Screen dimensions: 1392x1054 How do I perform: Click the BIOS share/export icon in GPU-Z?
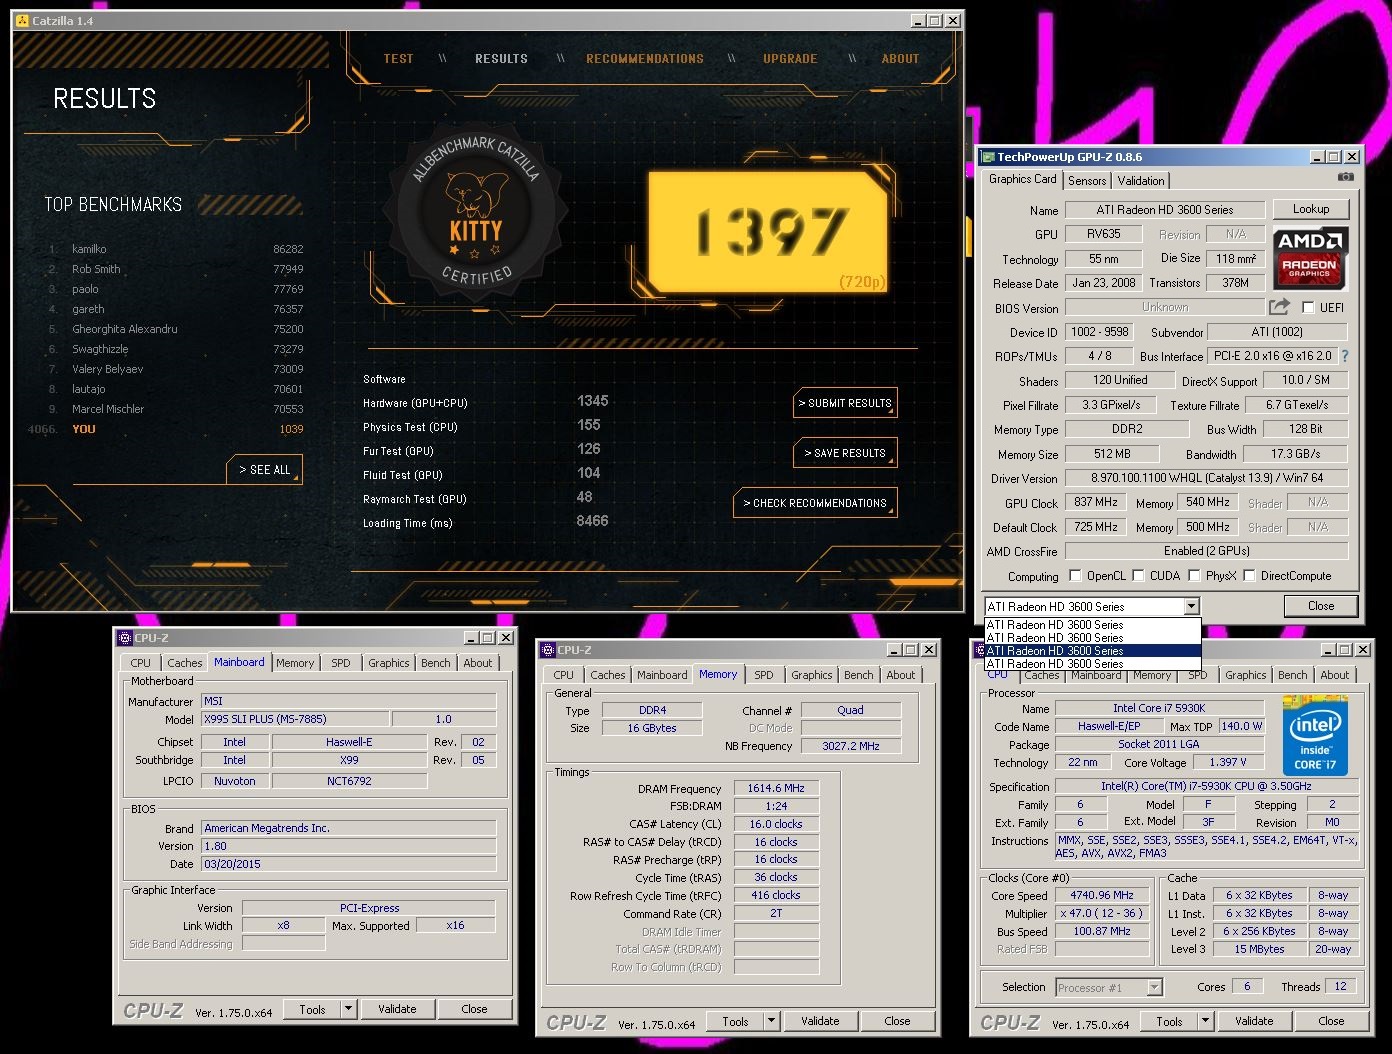[x=1279, y=307]
